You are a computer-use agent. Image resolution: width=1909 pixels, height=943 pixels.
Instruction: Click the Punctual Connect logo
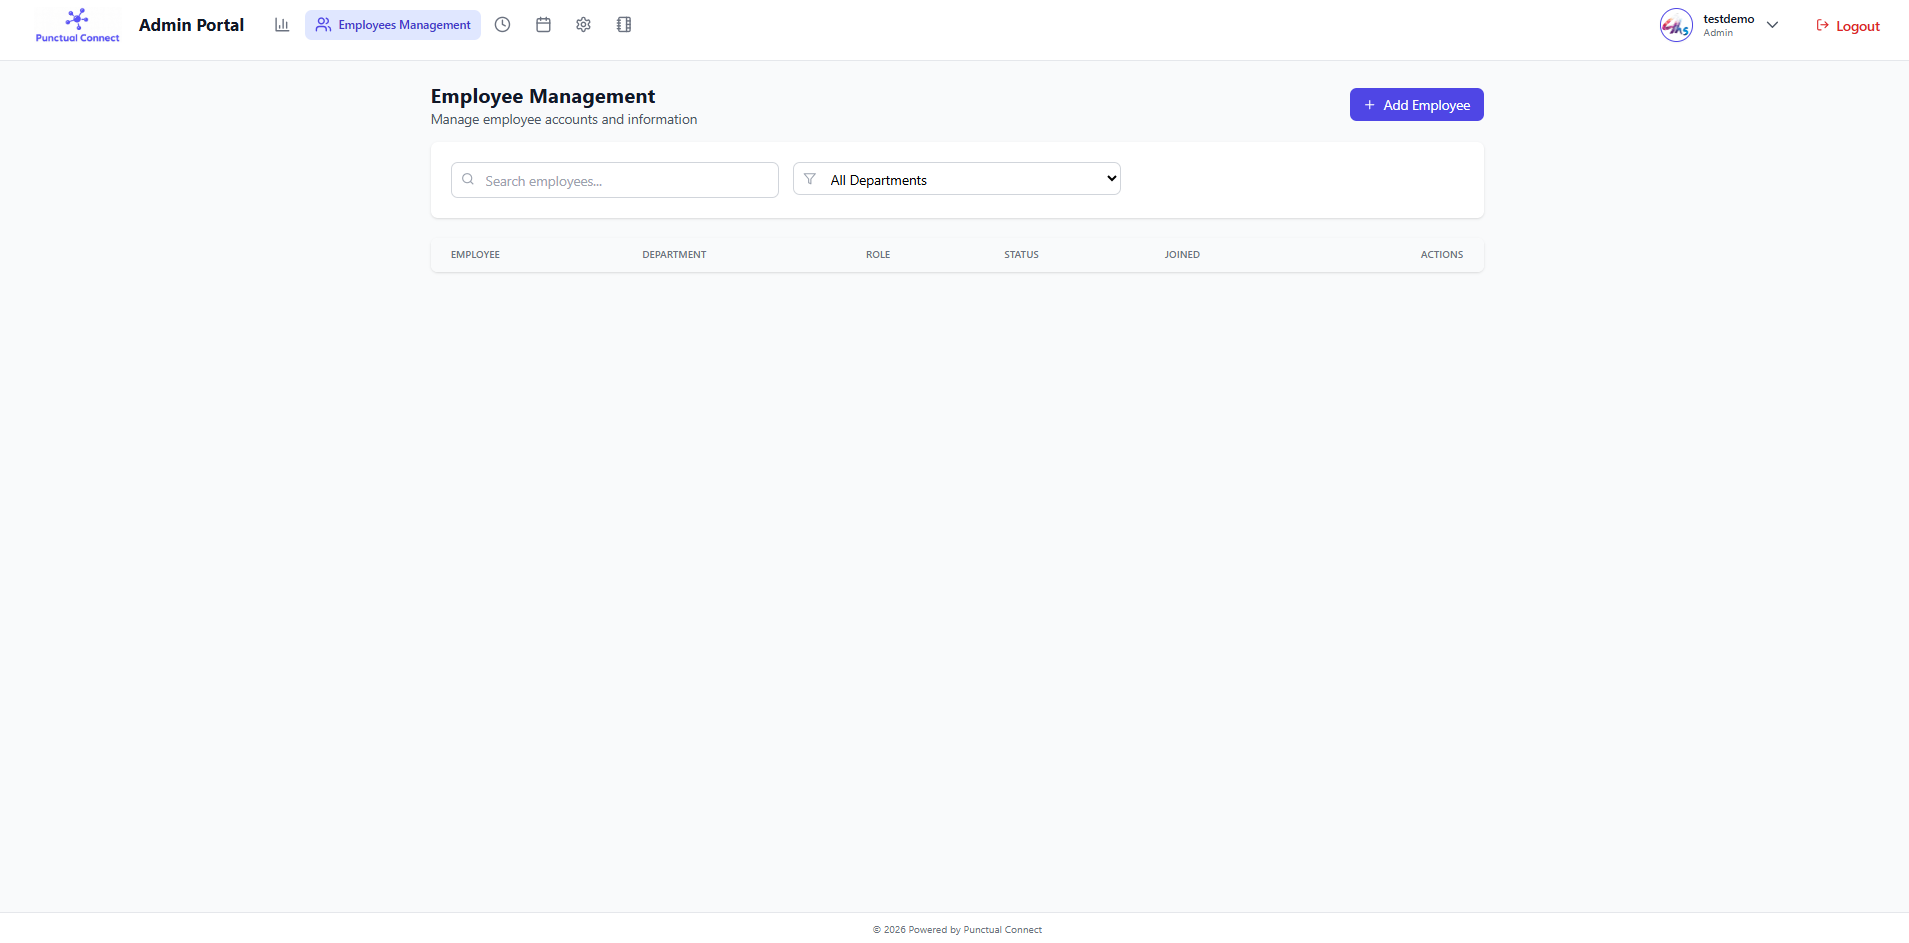[x=77, y=25]
